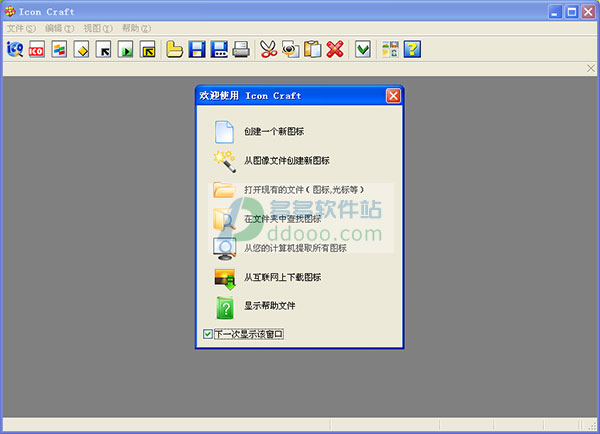The height and width of the screenshot is (434, 600).
Task: Click the yellow diamond toolbar icon
Action: pyautogui.click(x=81, y=49)
